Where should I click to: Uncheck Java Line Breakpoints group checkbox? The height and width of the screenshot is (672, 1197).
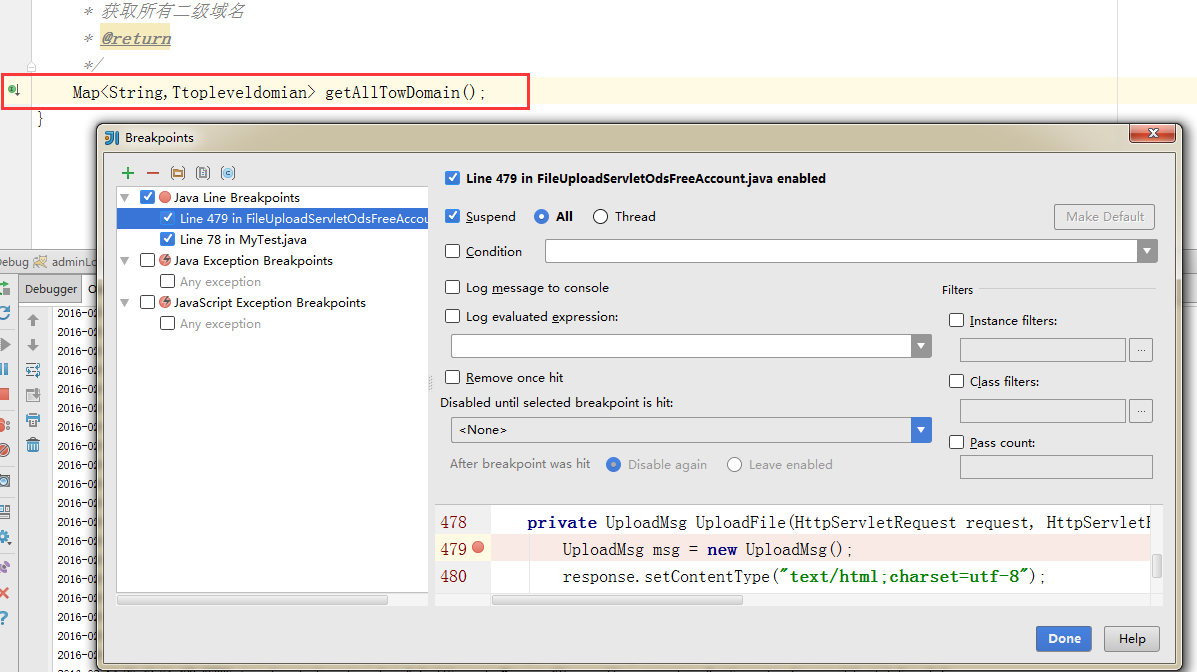click(147, 197)
